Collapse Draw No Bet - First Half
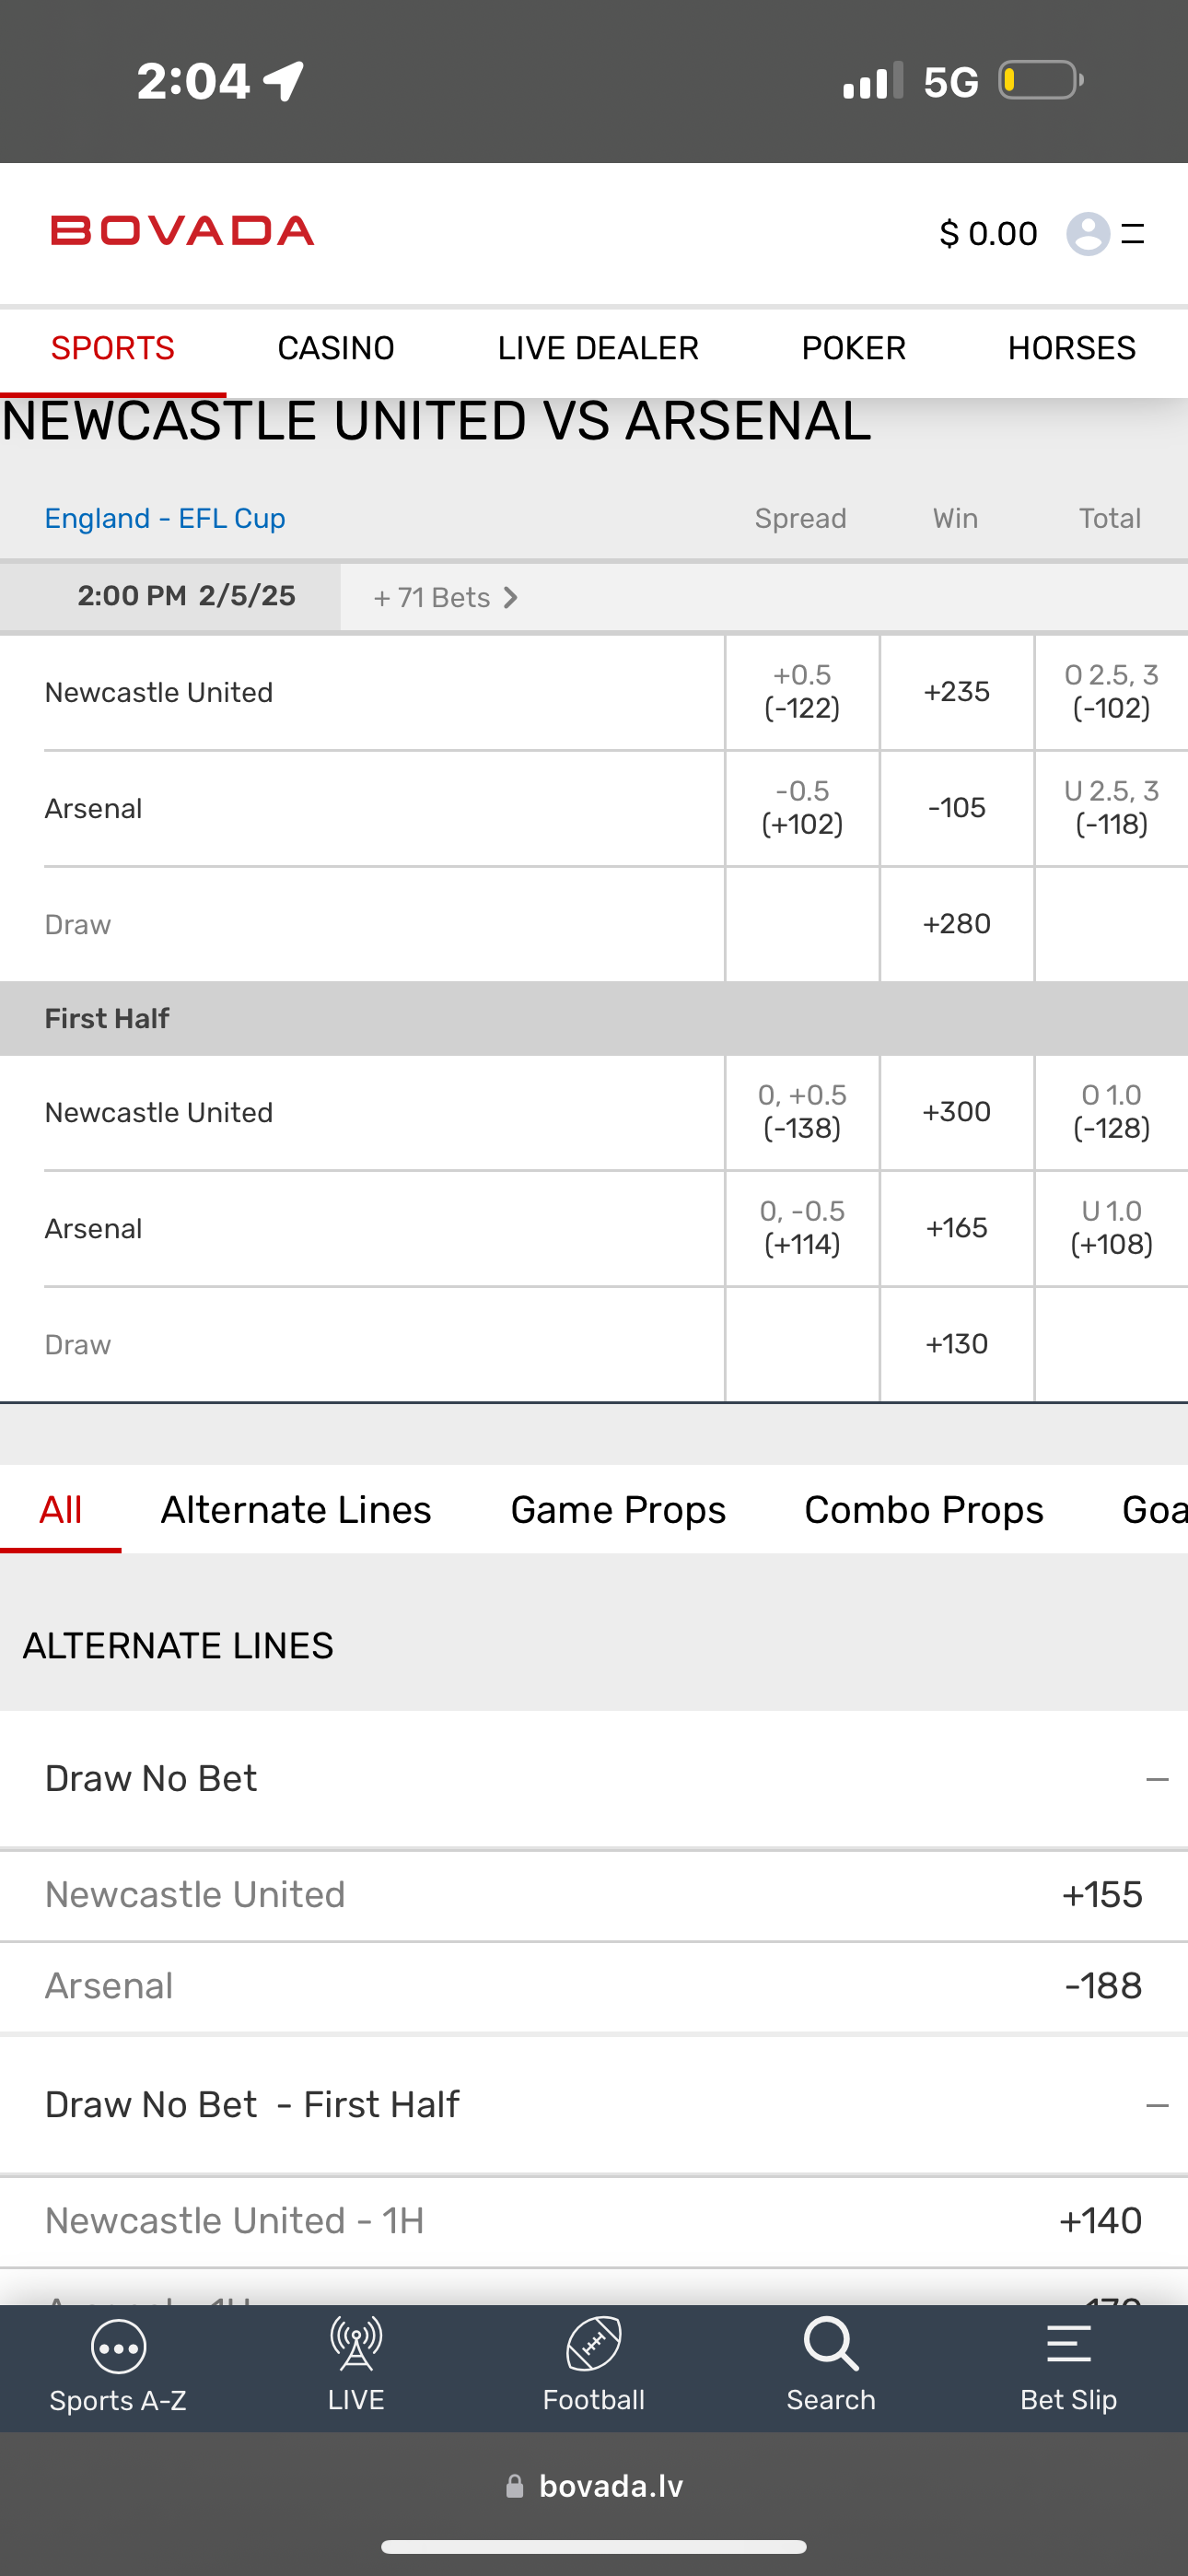The height and width of the screenshot is (2576, 1188). [x=1157, y=2105]
